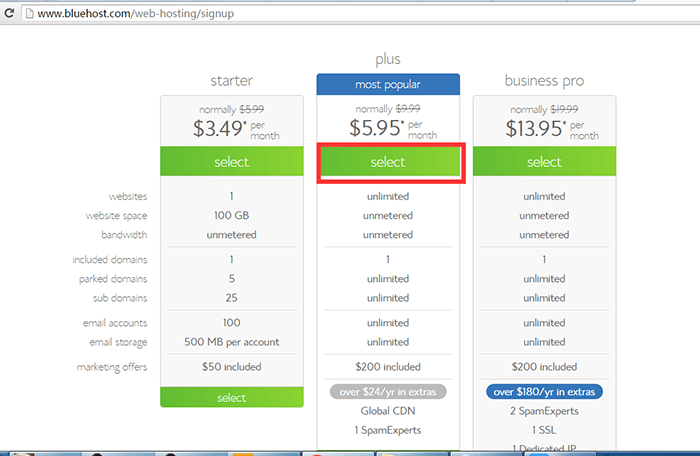The height and width of the screenshot is (456, 700).
Task: Click '1 SpamExperts' in plus column
Action: (x=388, y=430)
